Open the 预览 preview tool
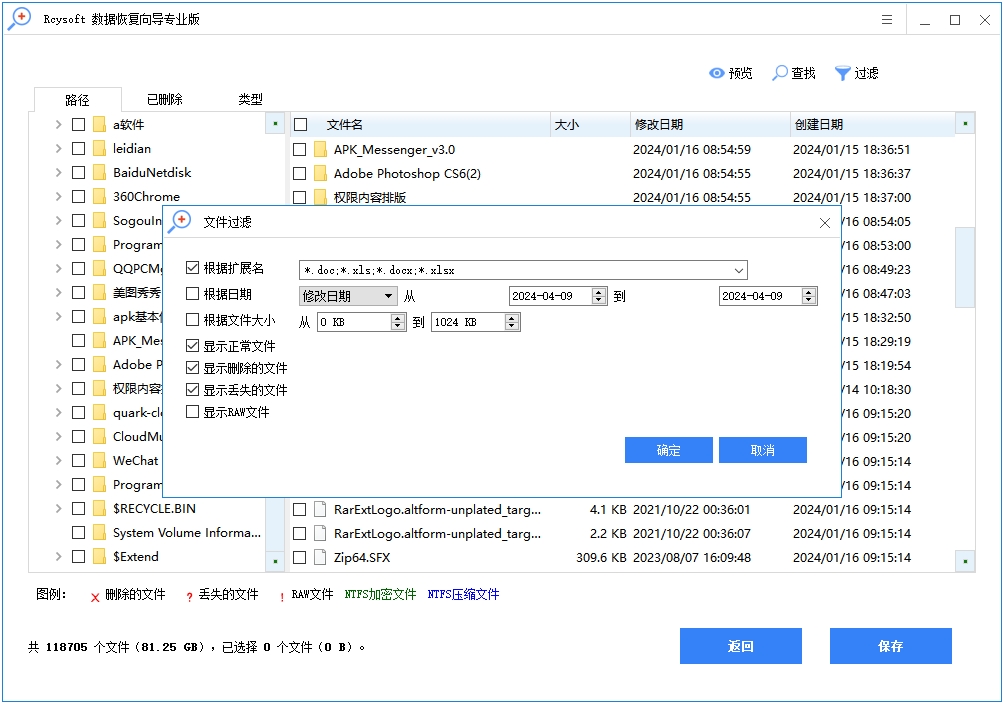 [x=731, y=72]
